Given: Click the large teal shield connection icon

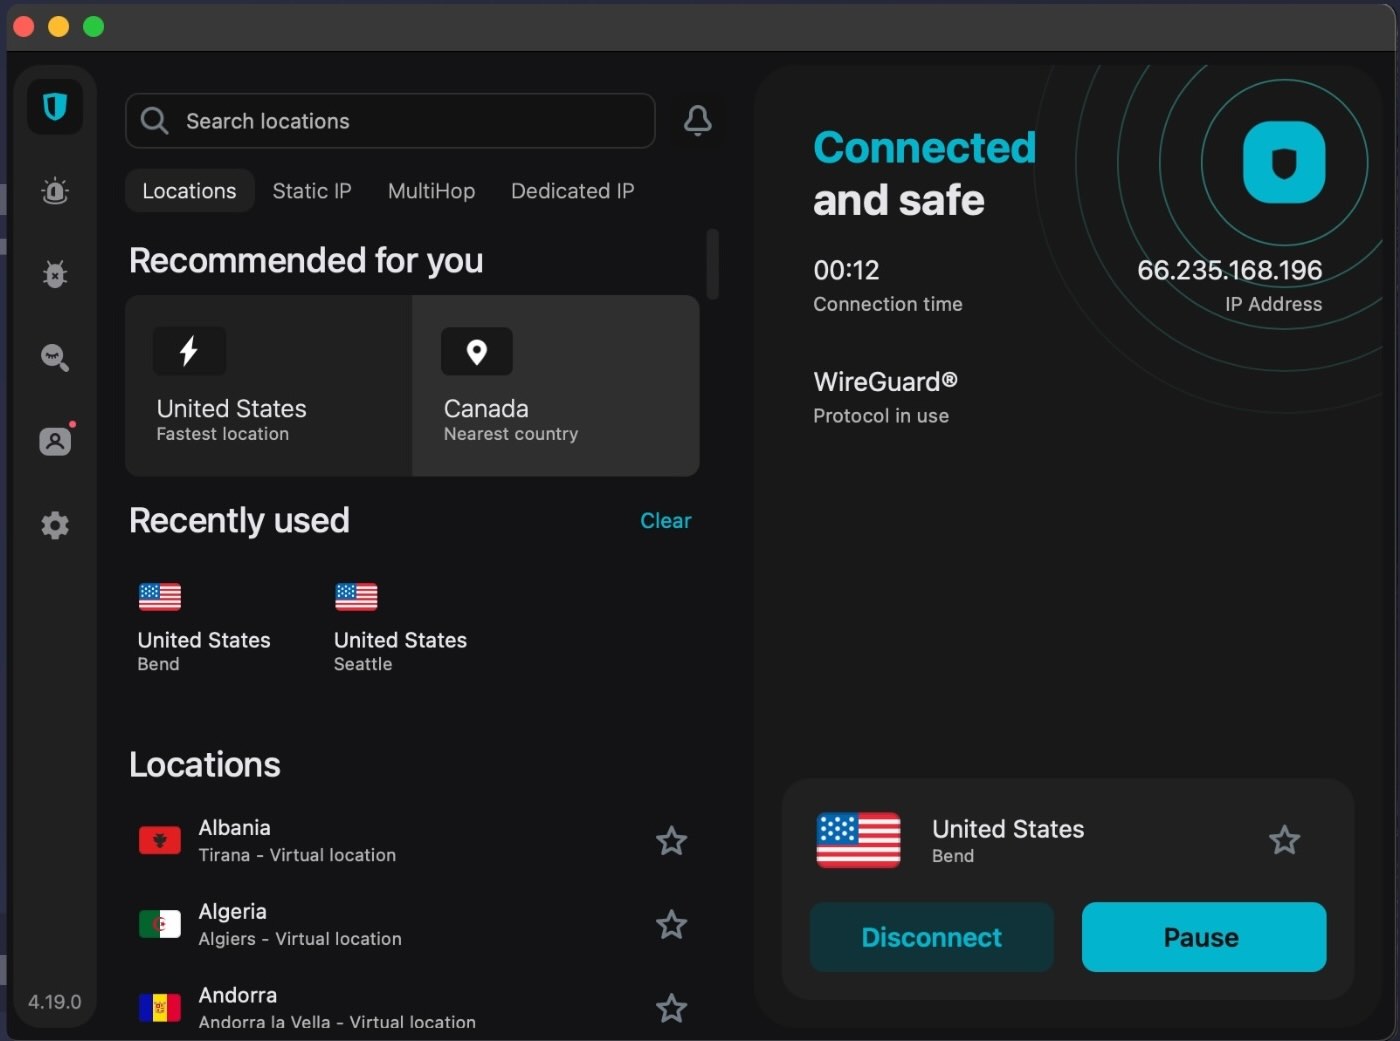Looking at the screenshot, I should (1283, 163).
